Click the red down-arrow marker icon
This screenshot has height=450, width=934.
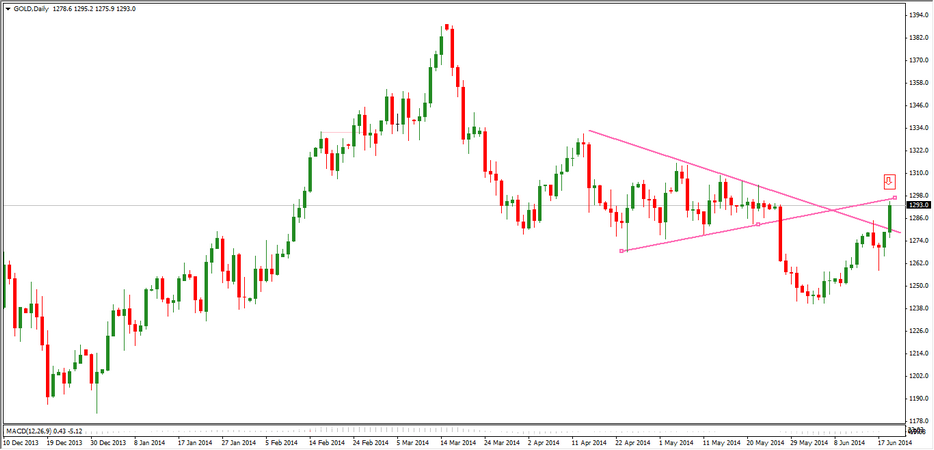(x=888, y=181)
